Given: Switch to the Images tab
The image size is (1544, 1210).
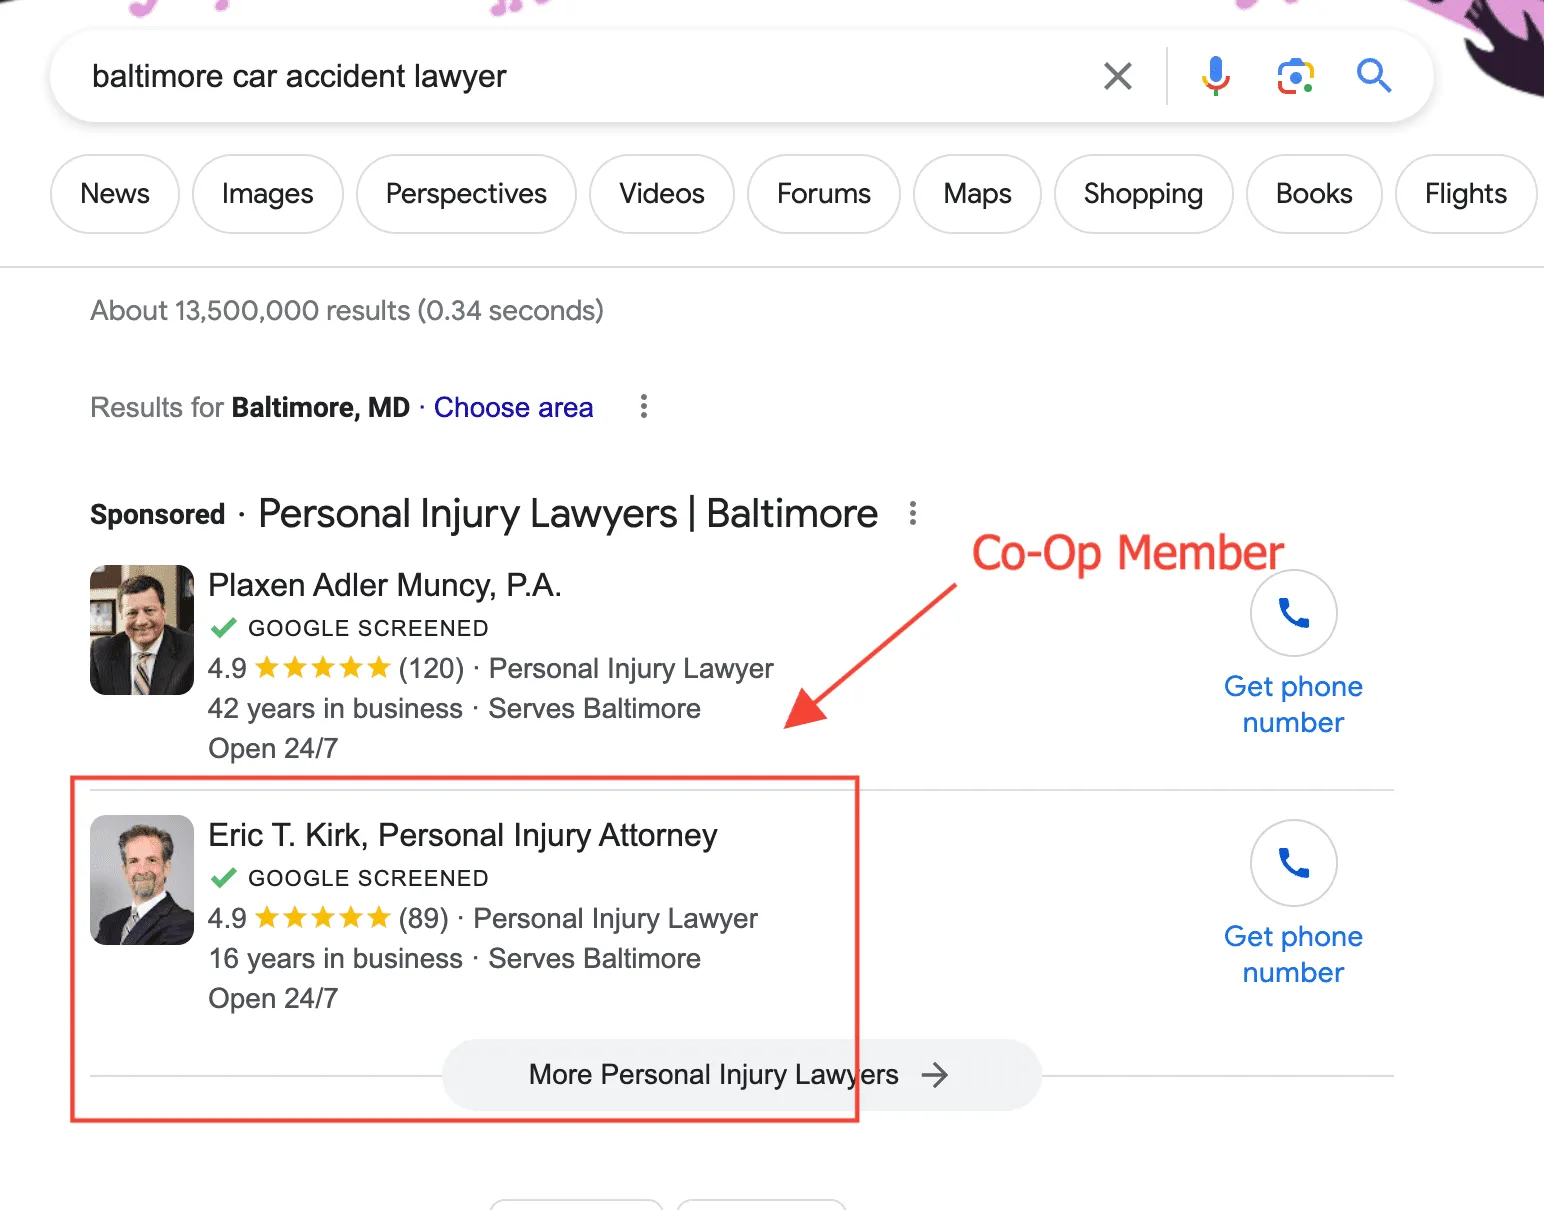Looking at the screenshot, I should point(268,194).
